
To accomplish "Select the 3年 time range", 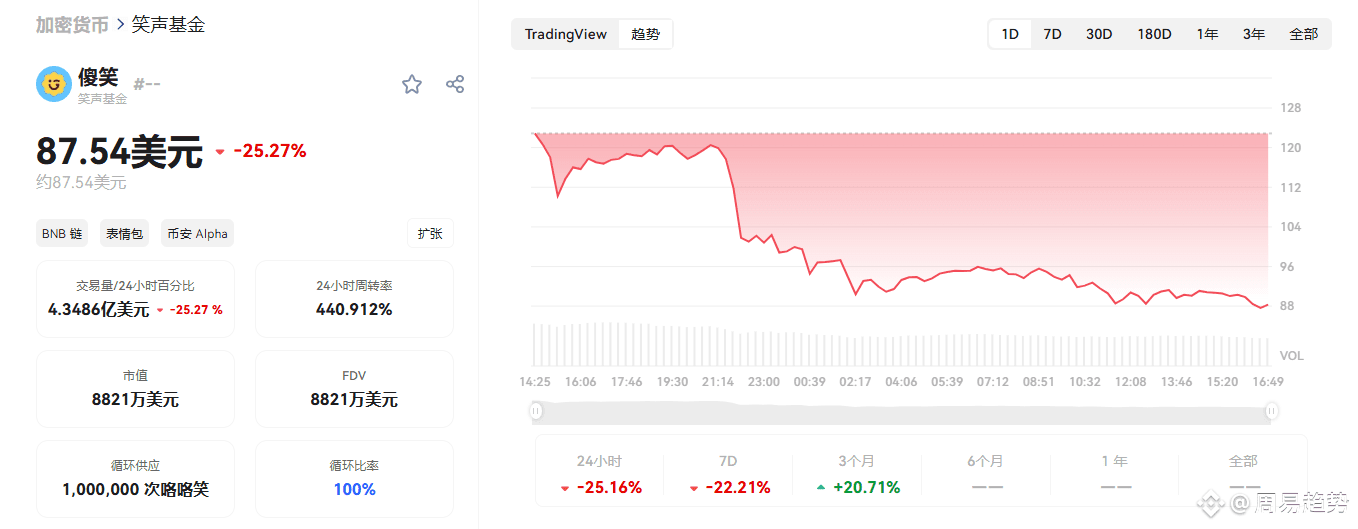I will pyautogui.click(x=1254, y=34).
